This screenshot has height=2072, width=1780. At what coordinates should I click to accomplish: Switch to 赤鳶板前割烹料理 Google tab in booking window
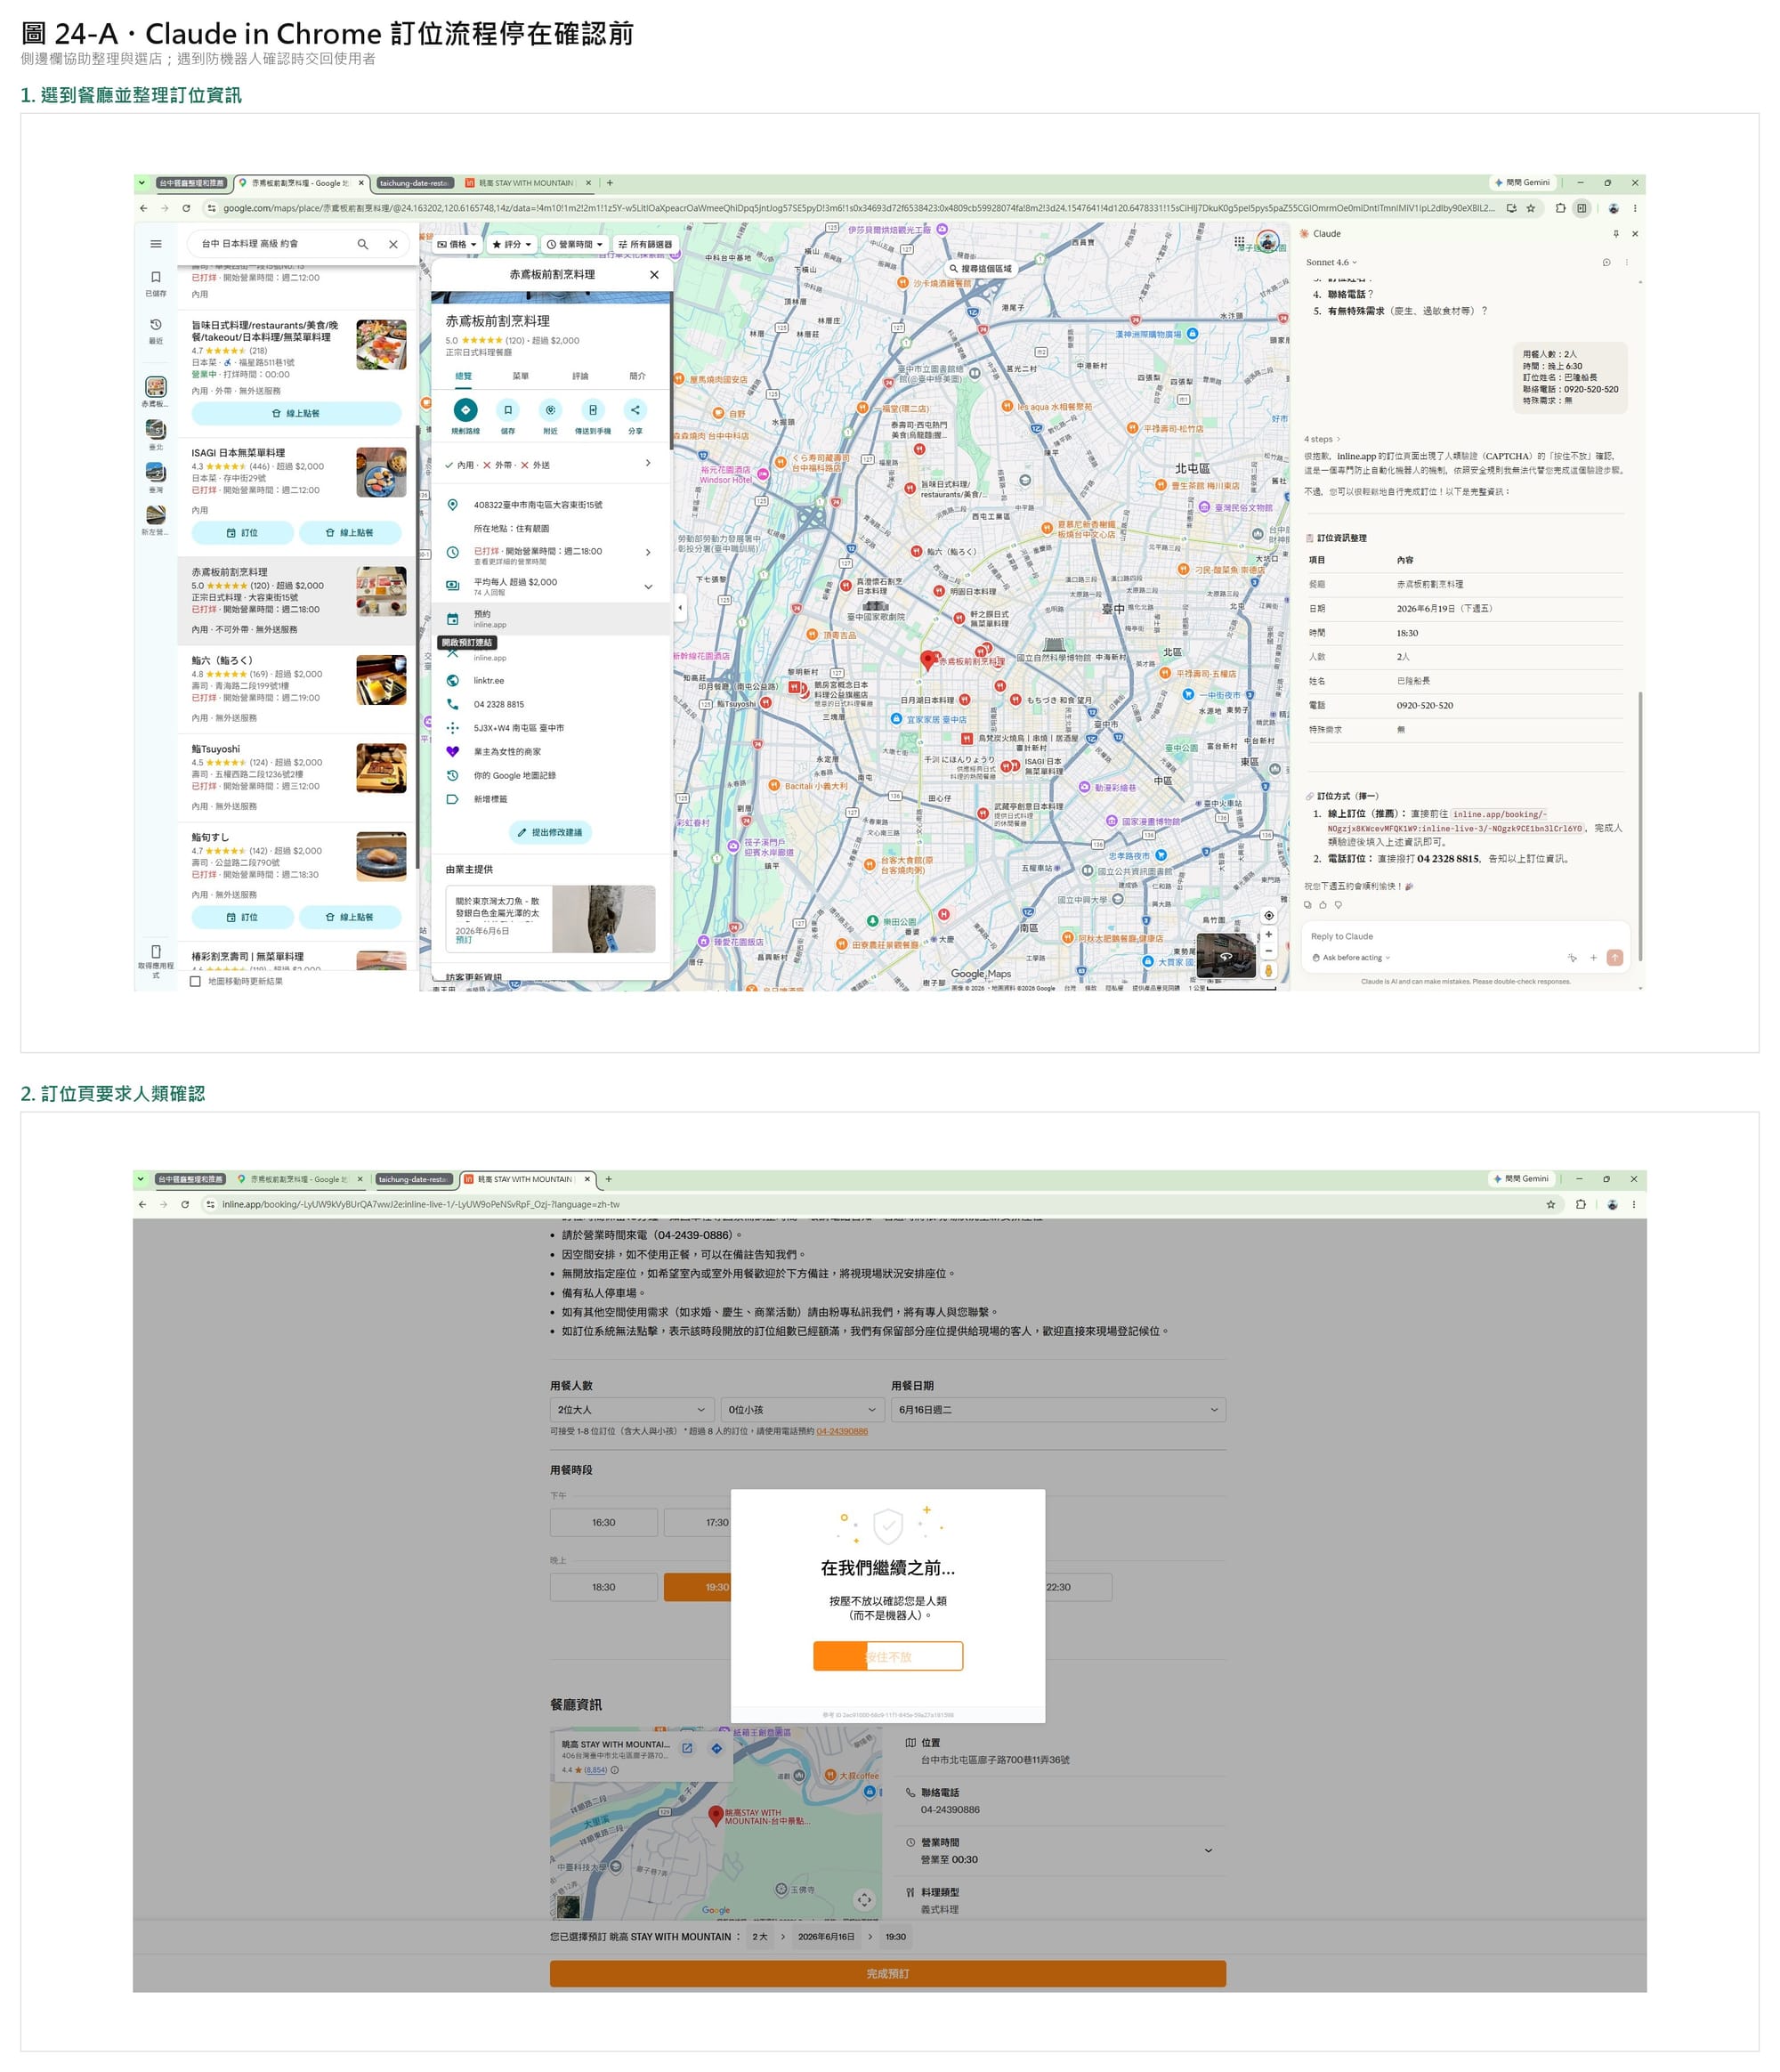tap(300, 1179)
